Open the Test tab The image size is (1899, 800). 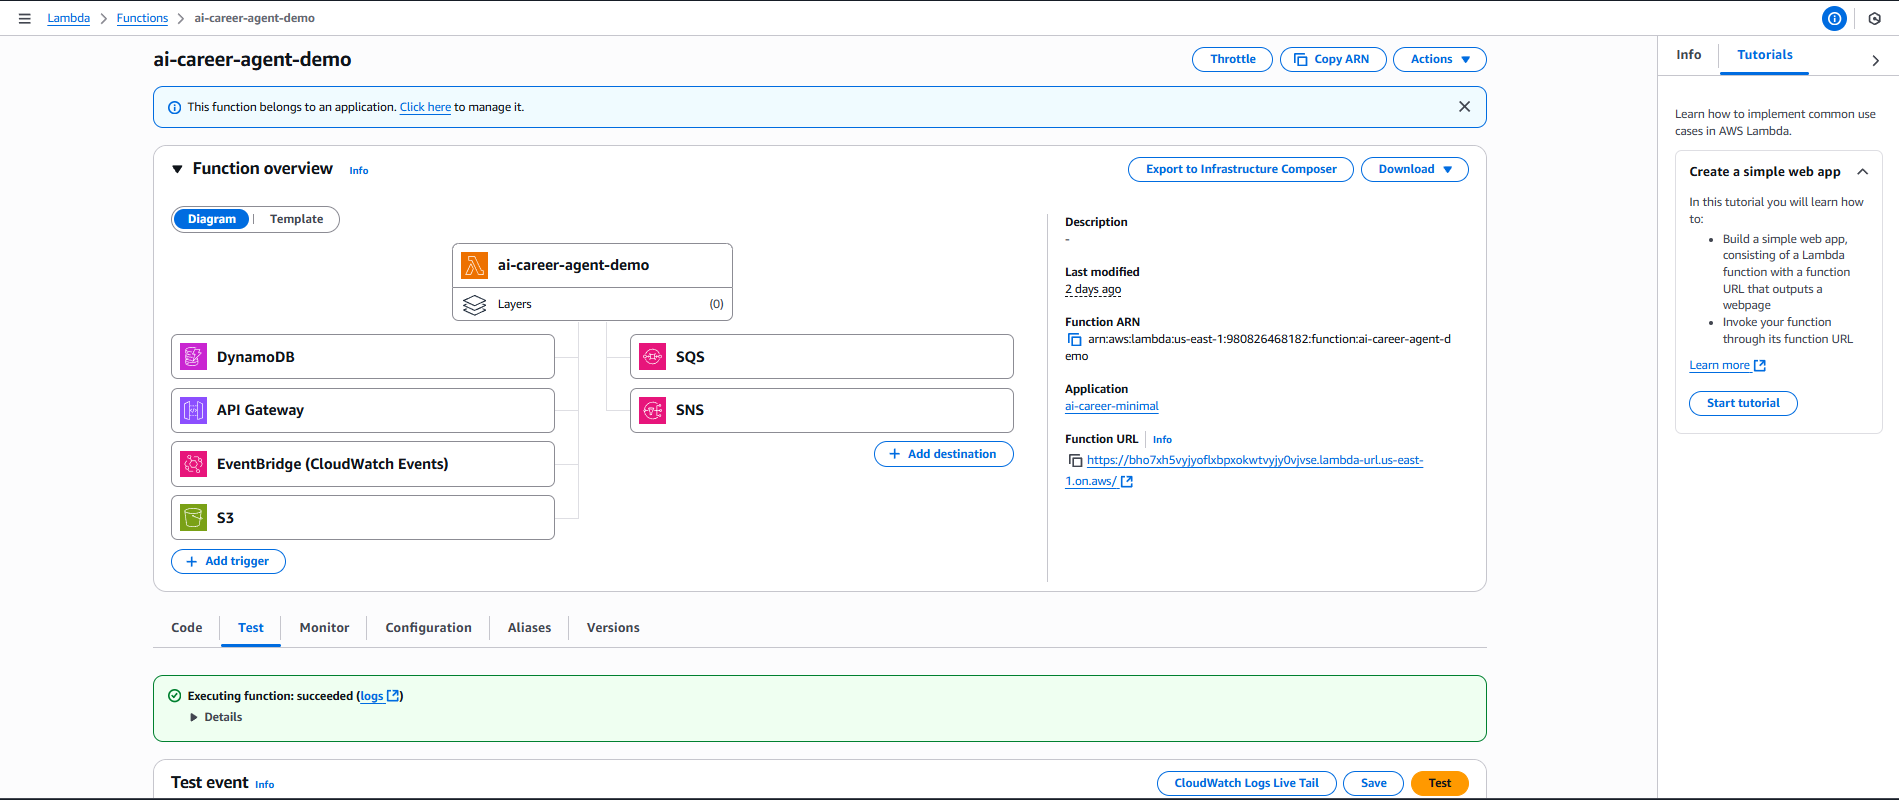pos(251,628)
